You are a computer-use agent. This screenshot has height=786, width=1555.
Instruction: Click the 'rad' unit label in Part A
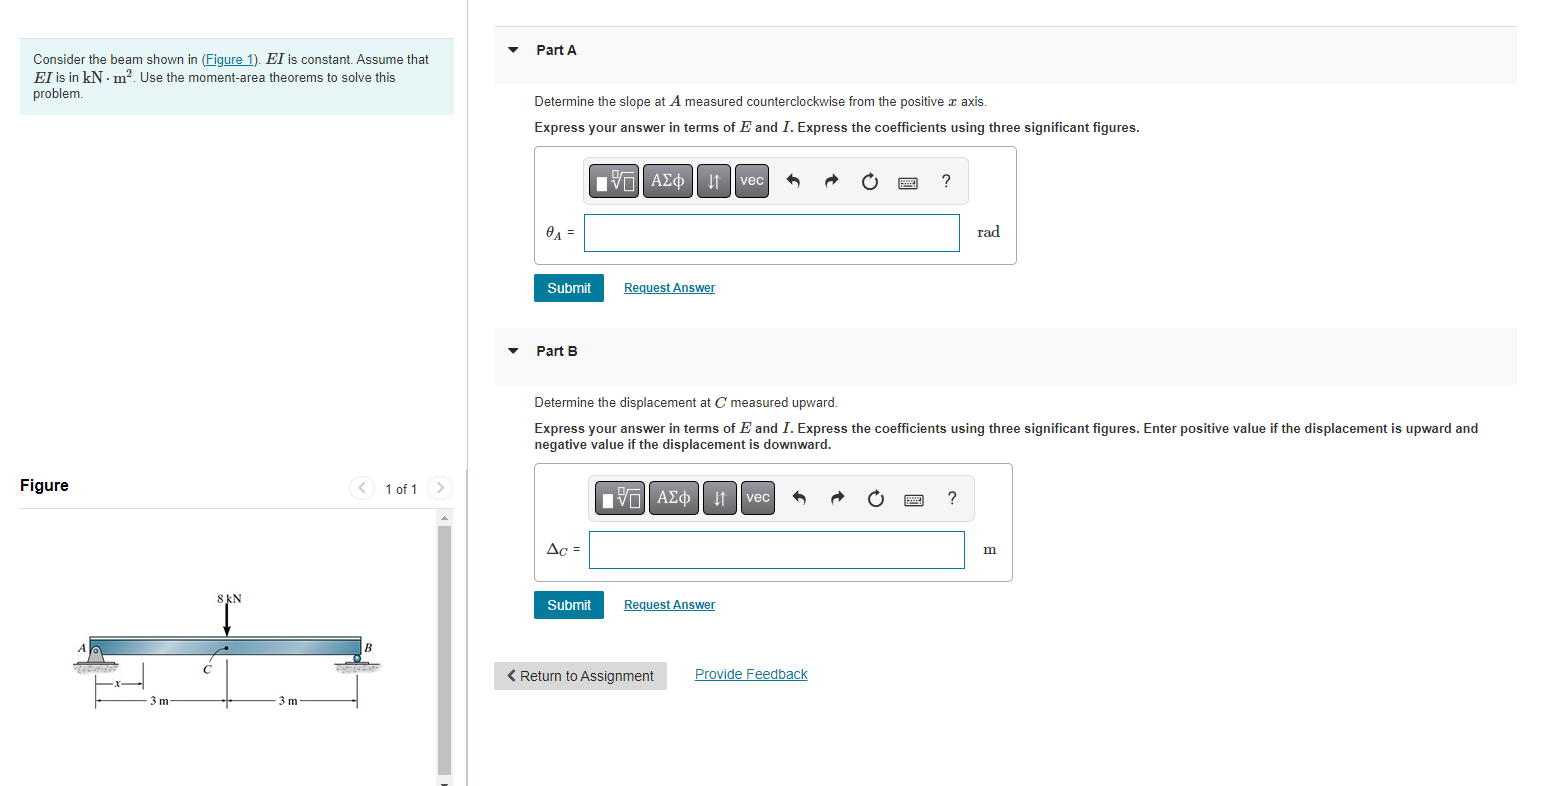tap(988, 232)
